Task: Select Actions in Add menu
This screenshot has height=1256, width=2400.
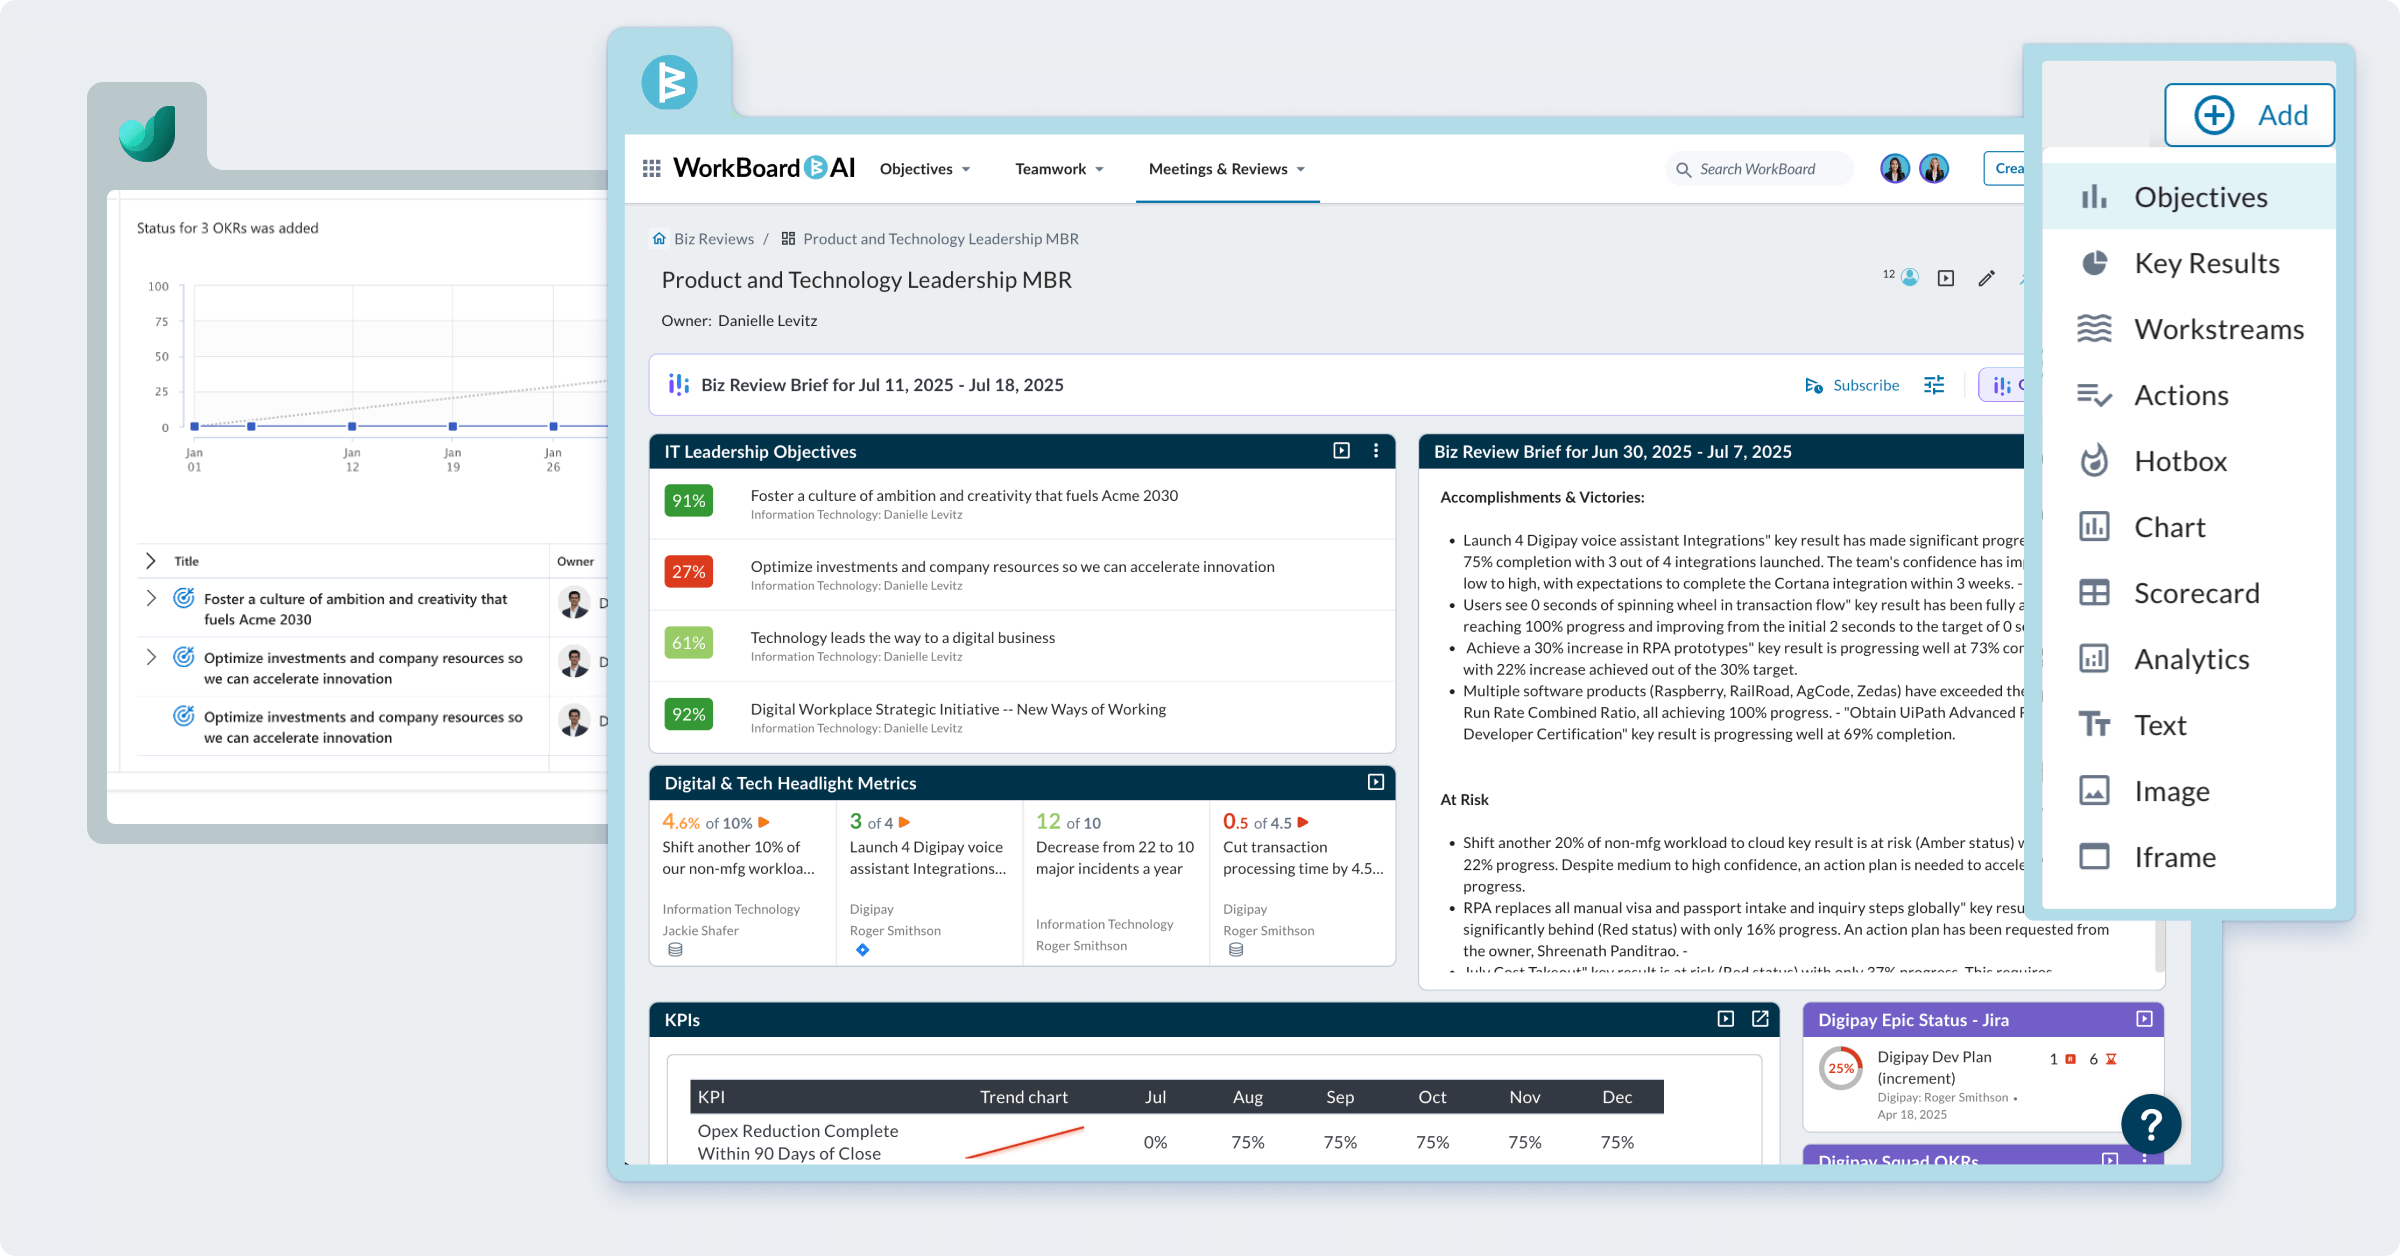Action: tap(2189, 395)
